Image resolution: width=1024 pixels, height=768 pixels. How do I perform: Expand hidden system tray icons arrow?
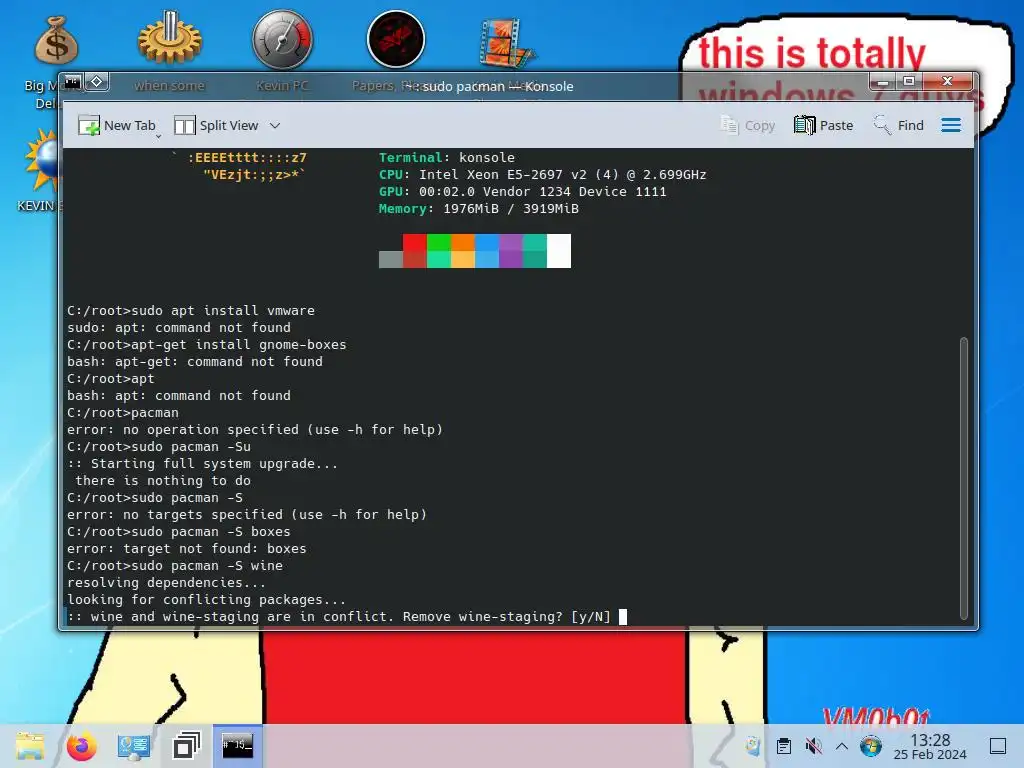(841, 746)
